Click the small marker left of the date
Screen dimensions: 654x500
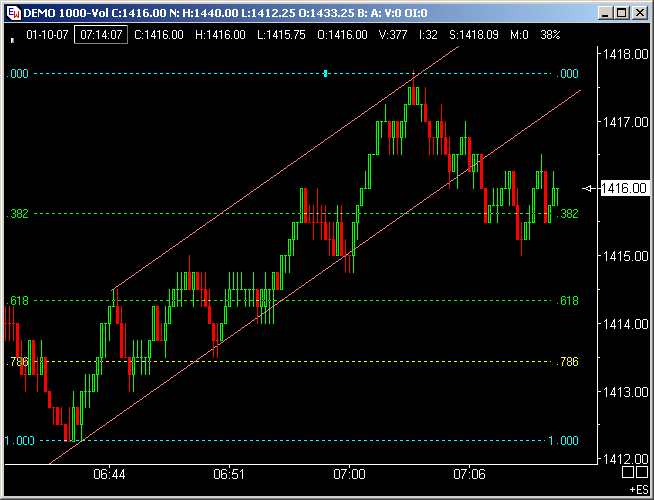pyautogui.click(x=13, y=40)
